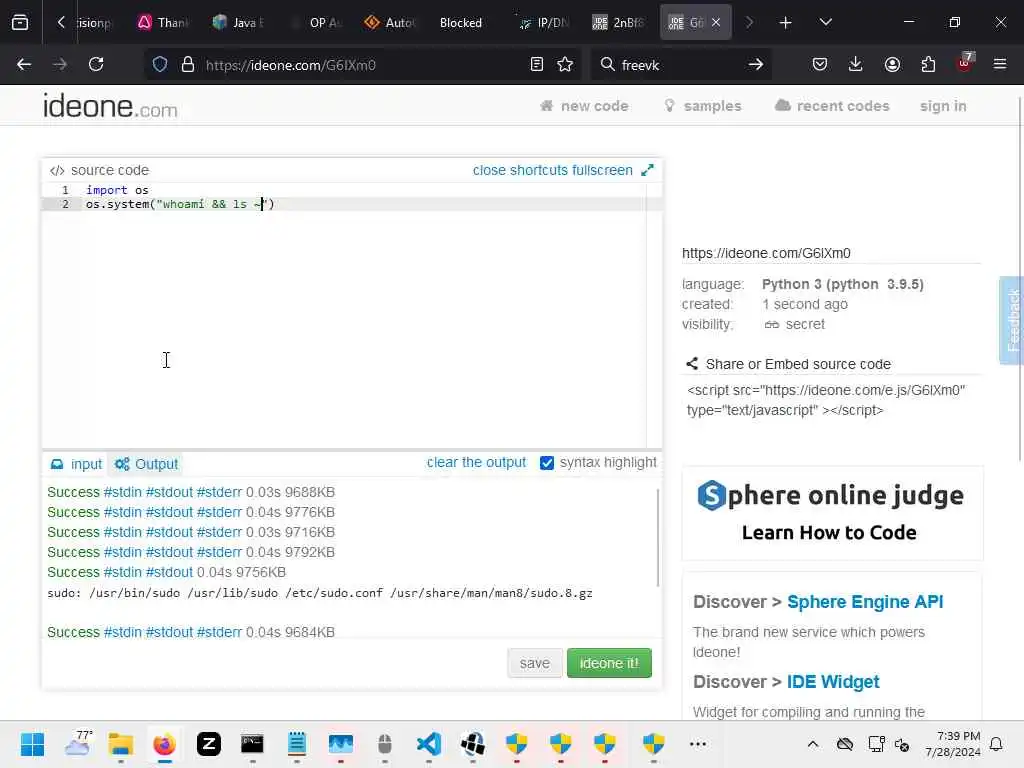This screenshot has height=768, width=1024.
Task: Click the shortcuts link
Action: click(x=539, y=170)
